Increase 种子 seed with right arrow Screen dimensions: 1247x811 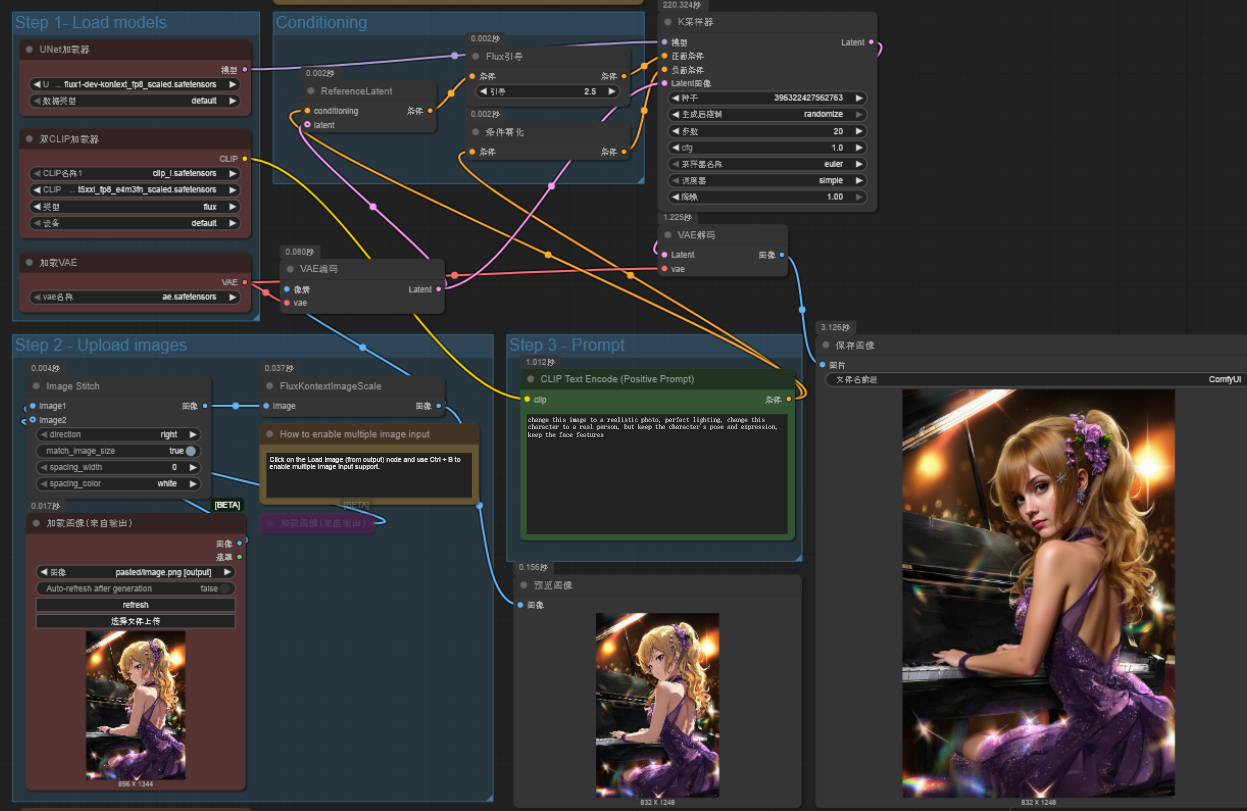tap(859, 98)
